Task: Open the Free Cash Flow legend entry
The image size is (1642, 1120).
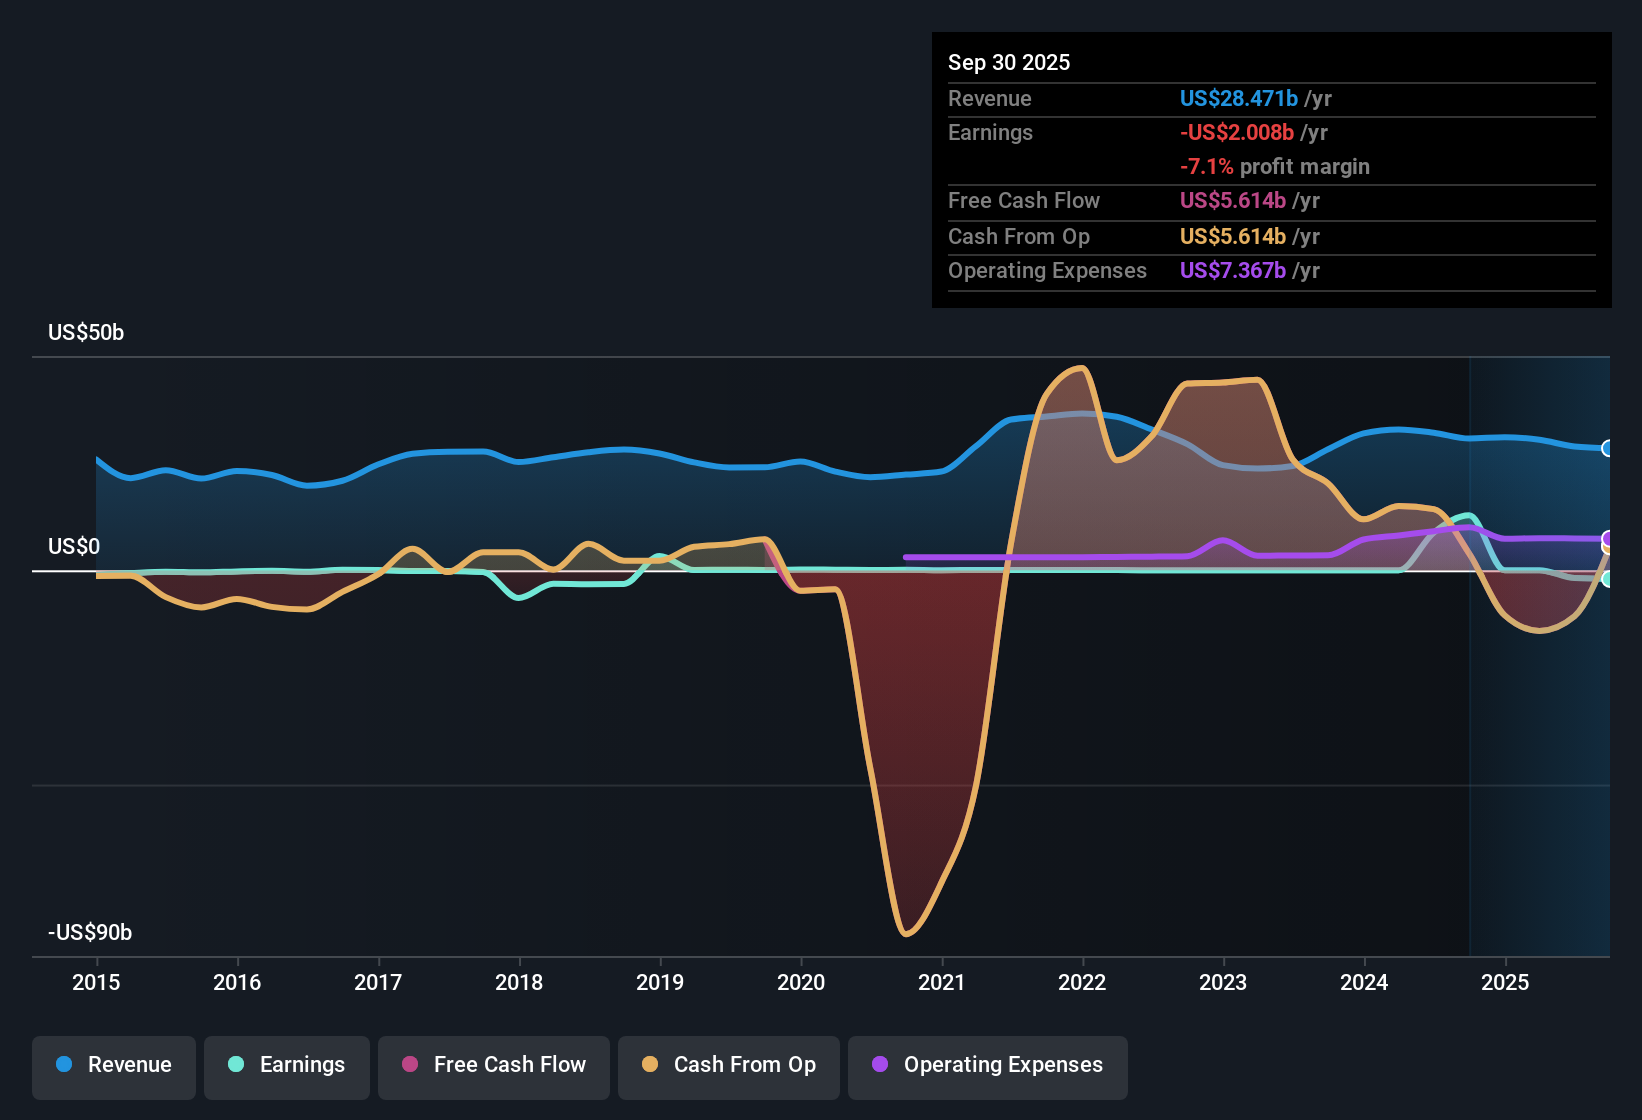Action: click(x=493, y=1066)
